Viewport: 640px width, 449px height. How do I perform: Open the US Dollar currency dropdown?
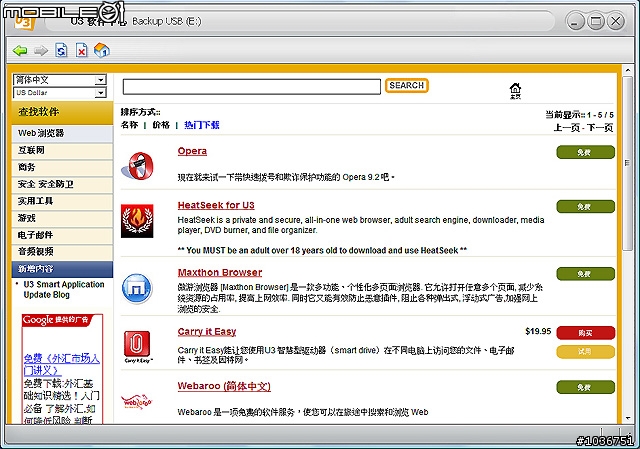click(60, 93)
